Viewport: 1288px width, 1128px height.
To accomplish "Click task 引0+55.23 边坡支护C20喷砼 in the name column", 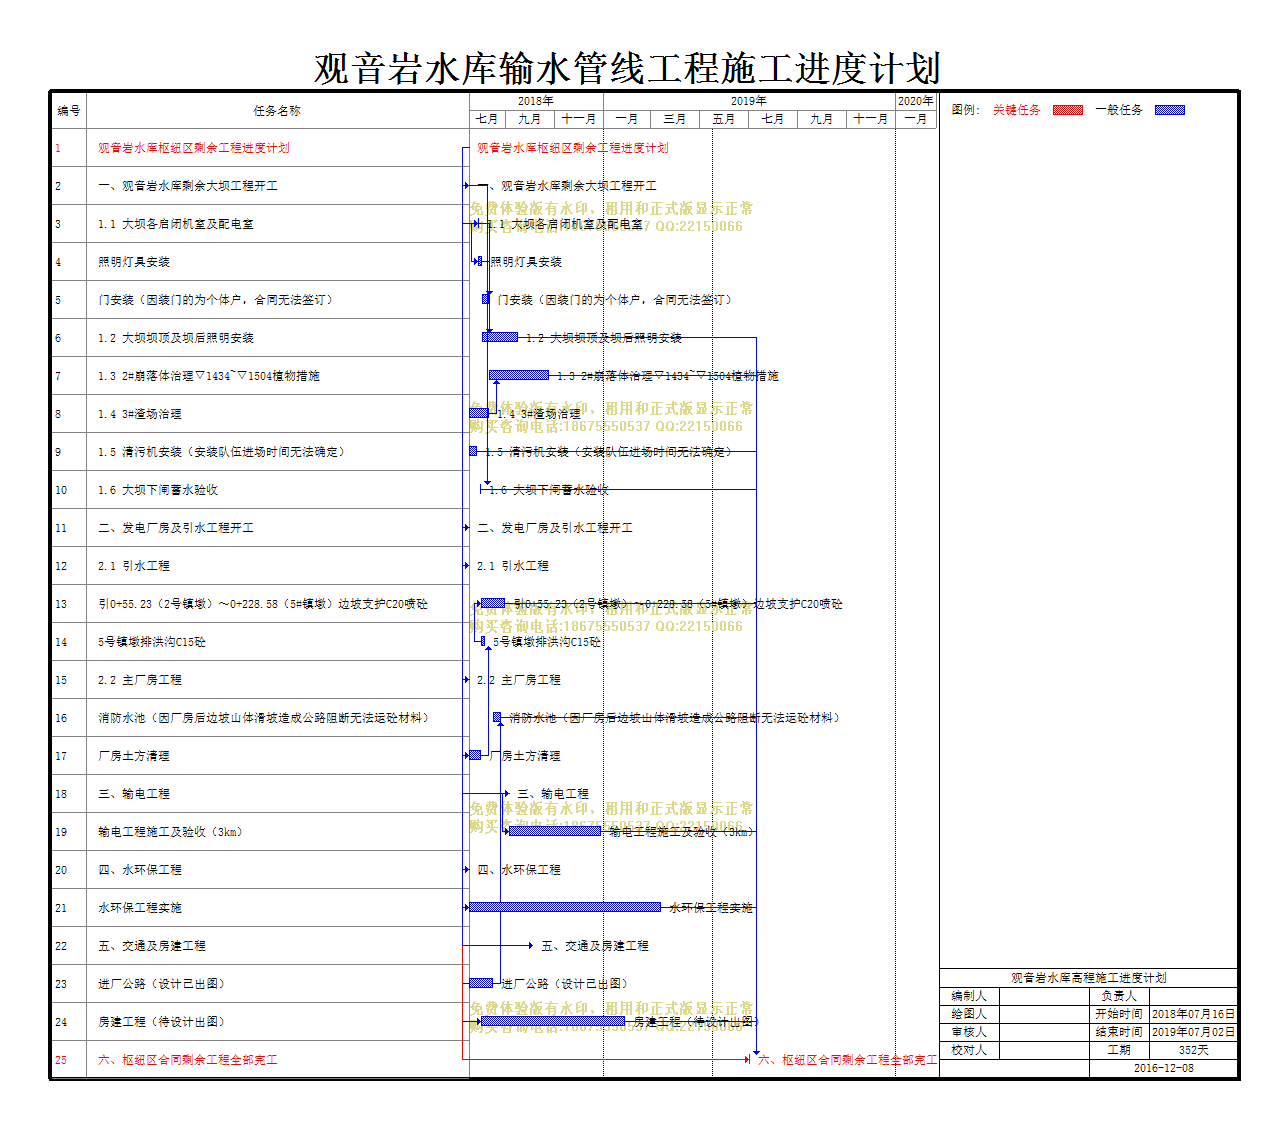I will click(x=263, y=604).
